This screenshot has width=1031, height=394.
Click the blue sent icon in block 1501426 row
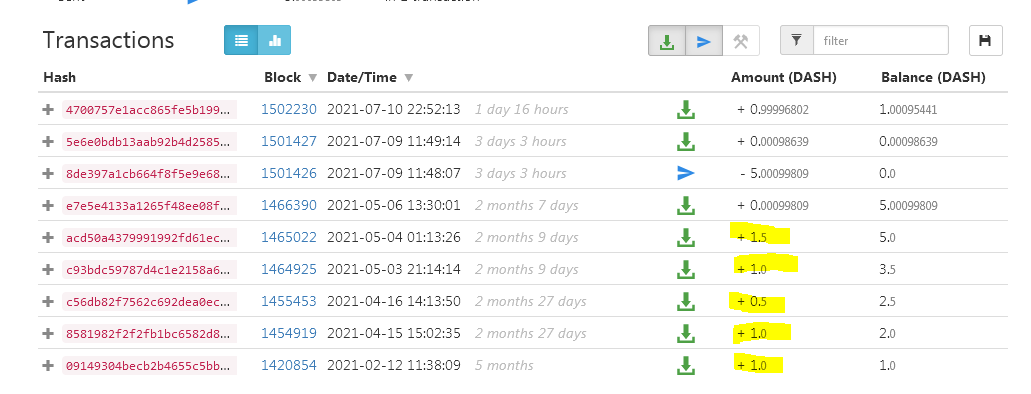686,173
